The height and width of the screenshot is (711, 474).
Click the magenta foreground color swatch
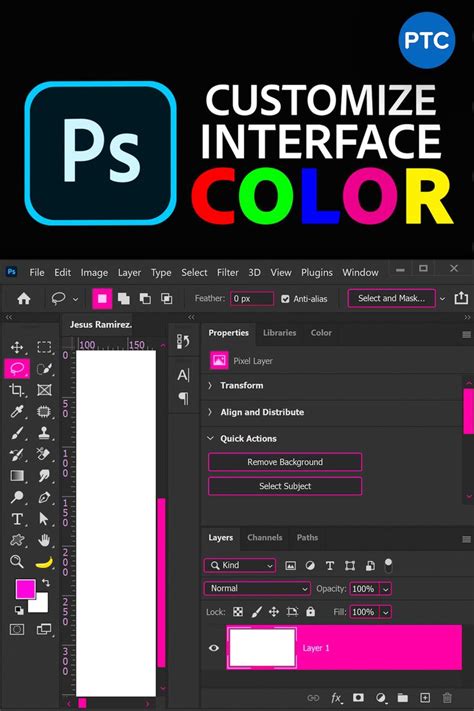[x=25, y=589]
